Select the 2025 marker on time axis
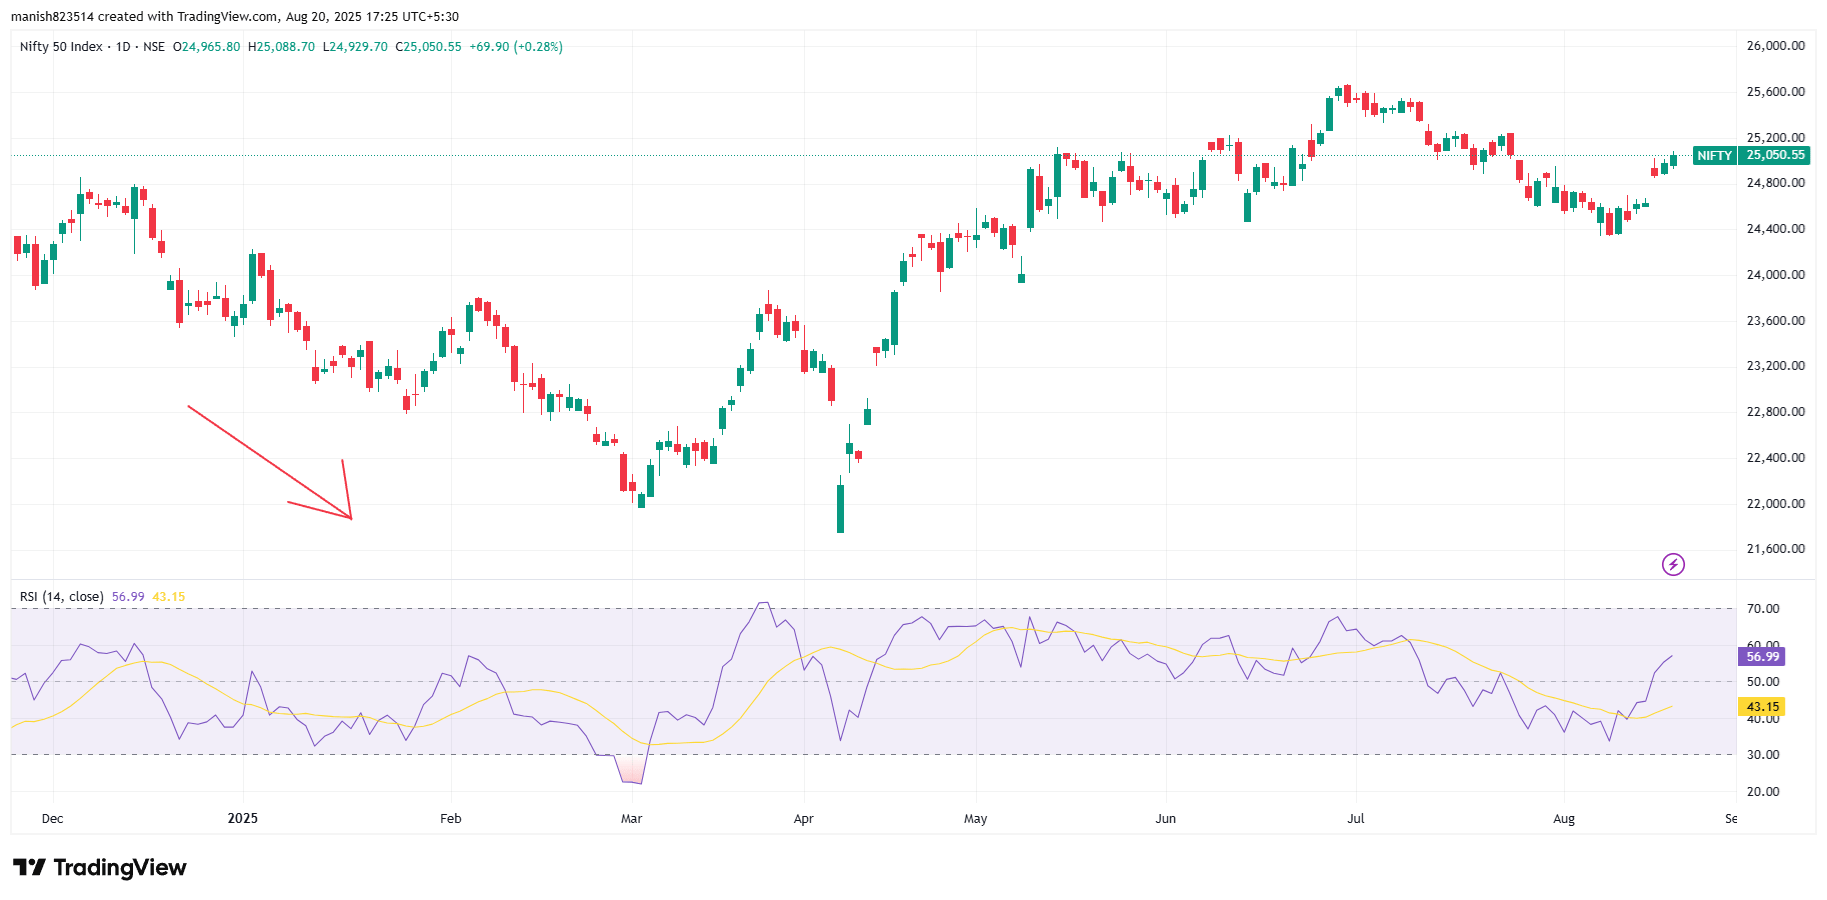 [241, 818]
